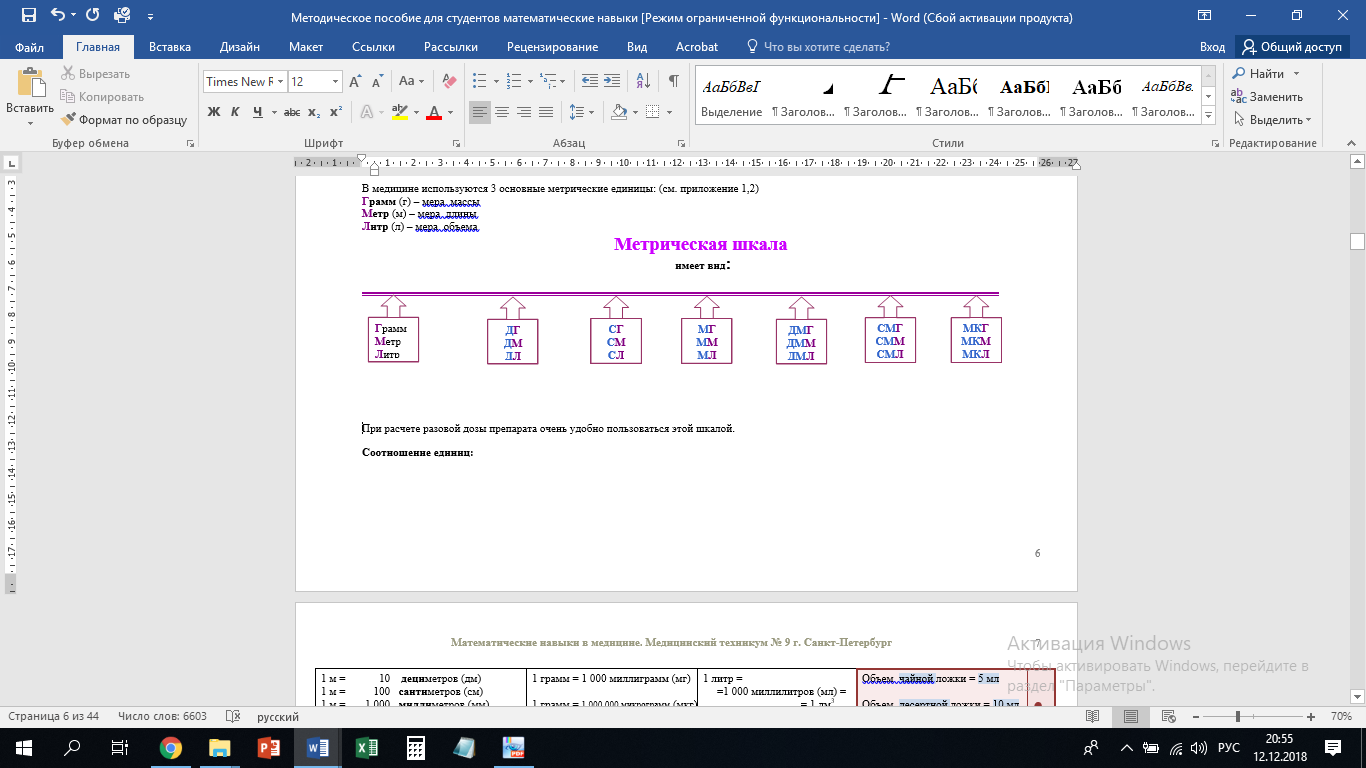
Task: Open the Файл menu
Action: (x=30, y=47)
